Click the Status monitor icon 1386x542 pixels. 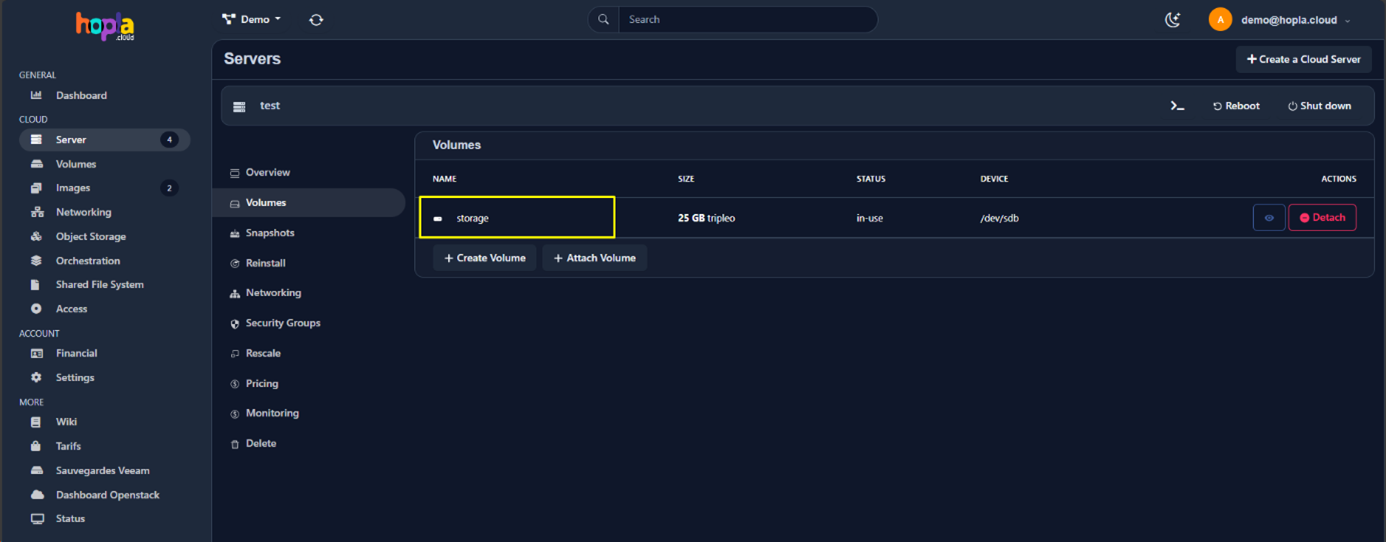coord(37,519)
